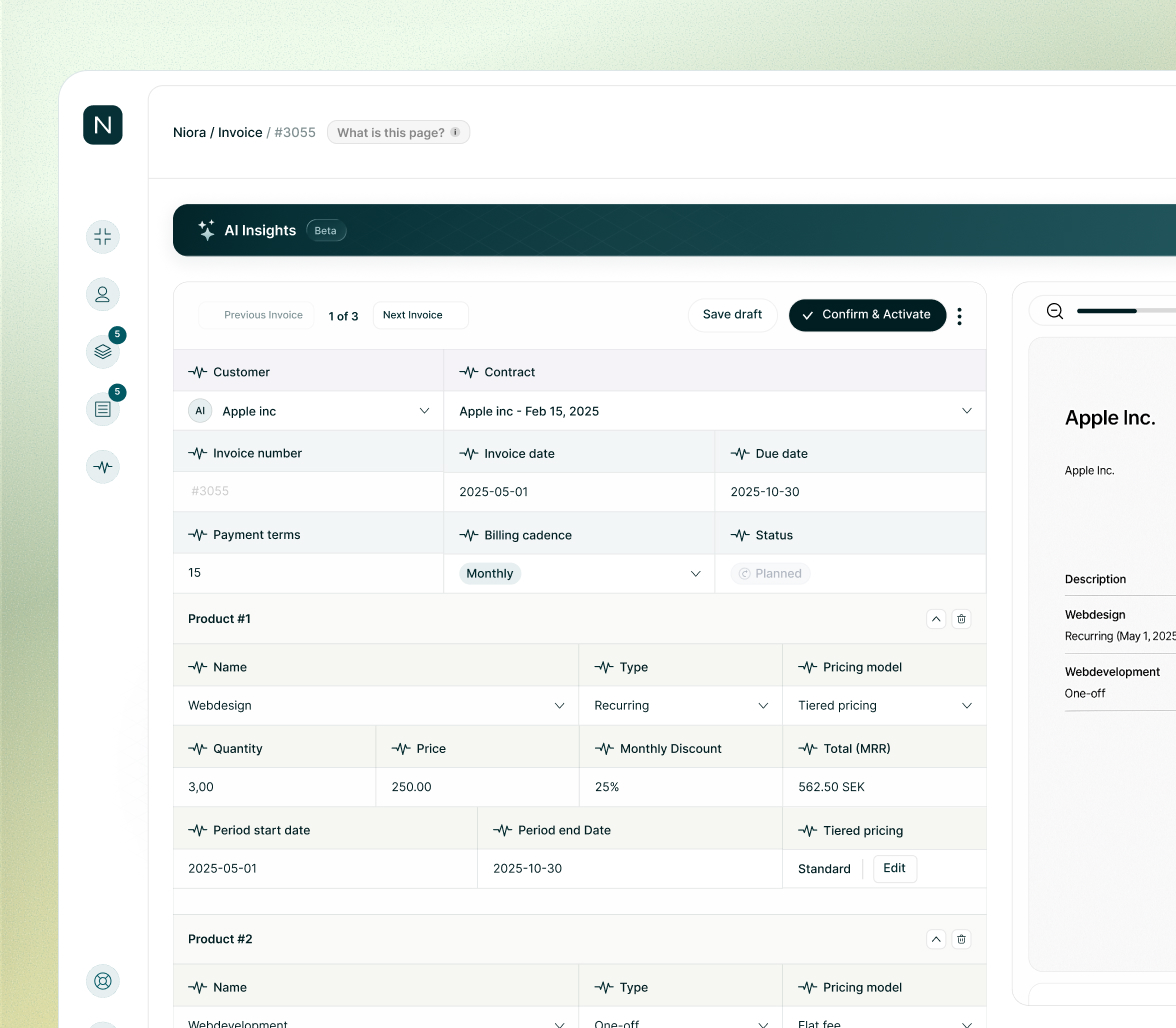Click pulse icon beside Period end Date

[x=502, y=830]
